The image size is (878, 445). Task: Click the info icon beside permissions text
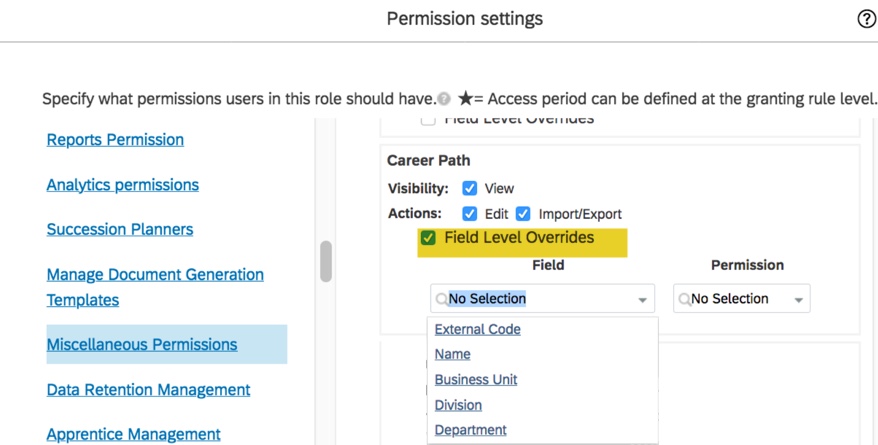444,100
